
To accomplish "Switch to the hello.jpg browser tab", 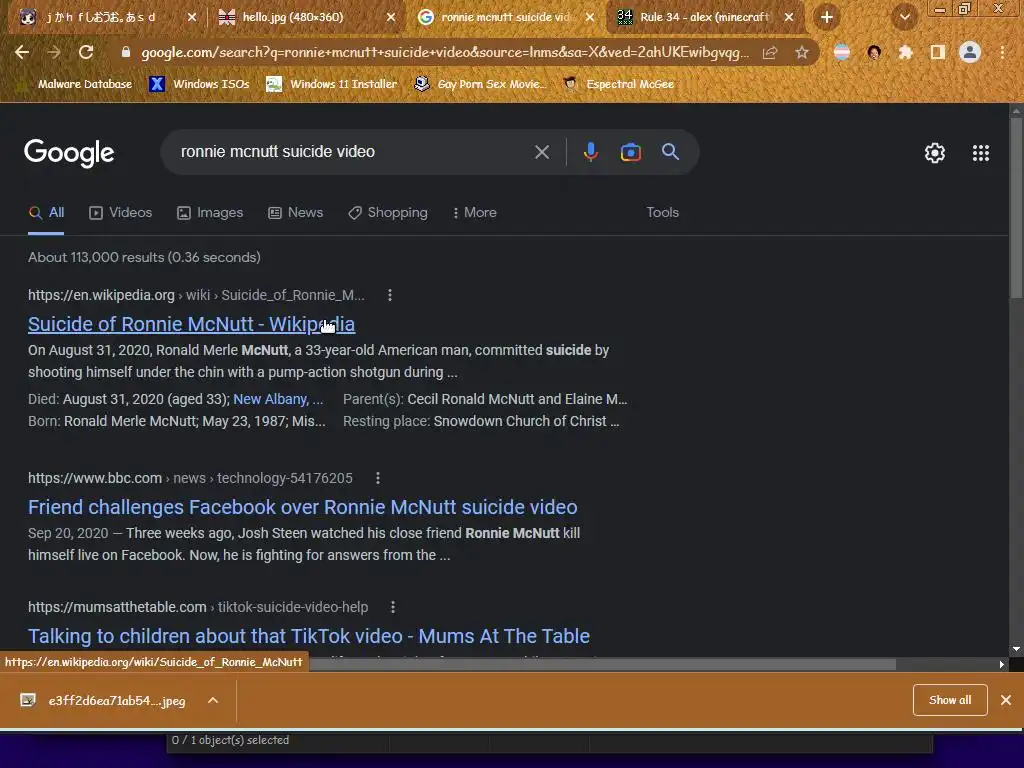I will [293, 17].
